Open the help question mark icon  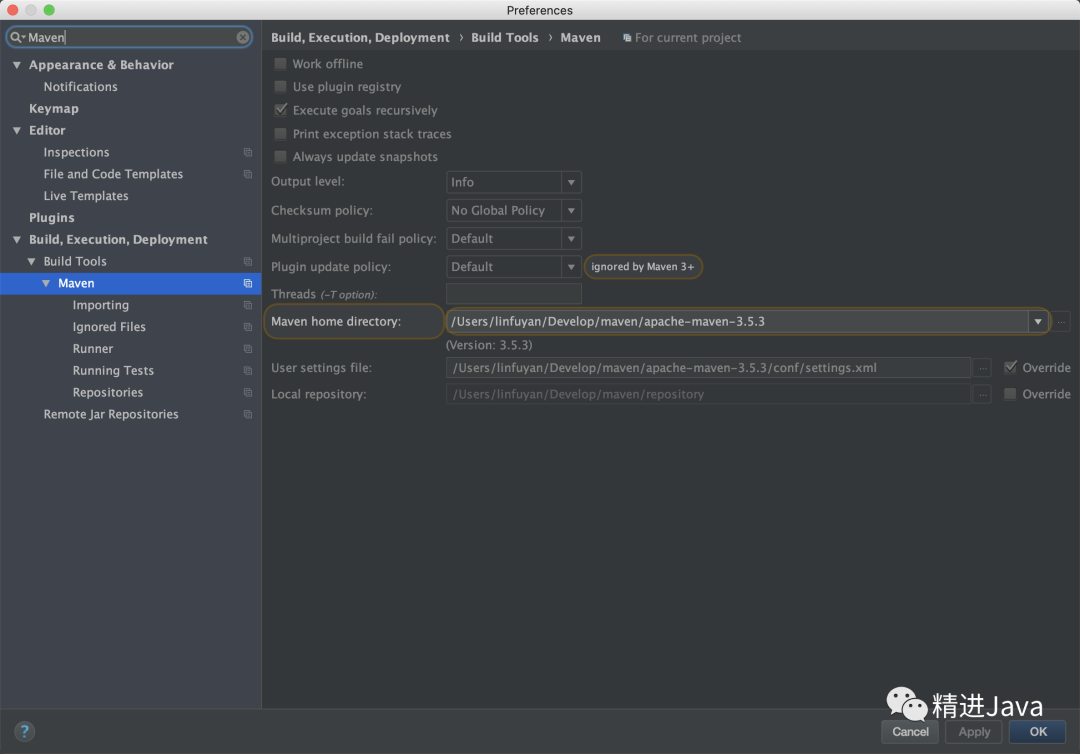pyautogui.click(x=25, y=731)
